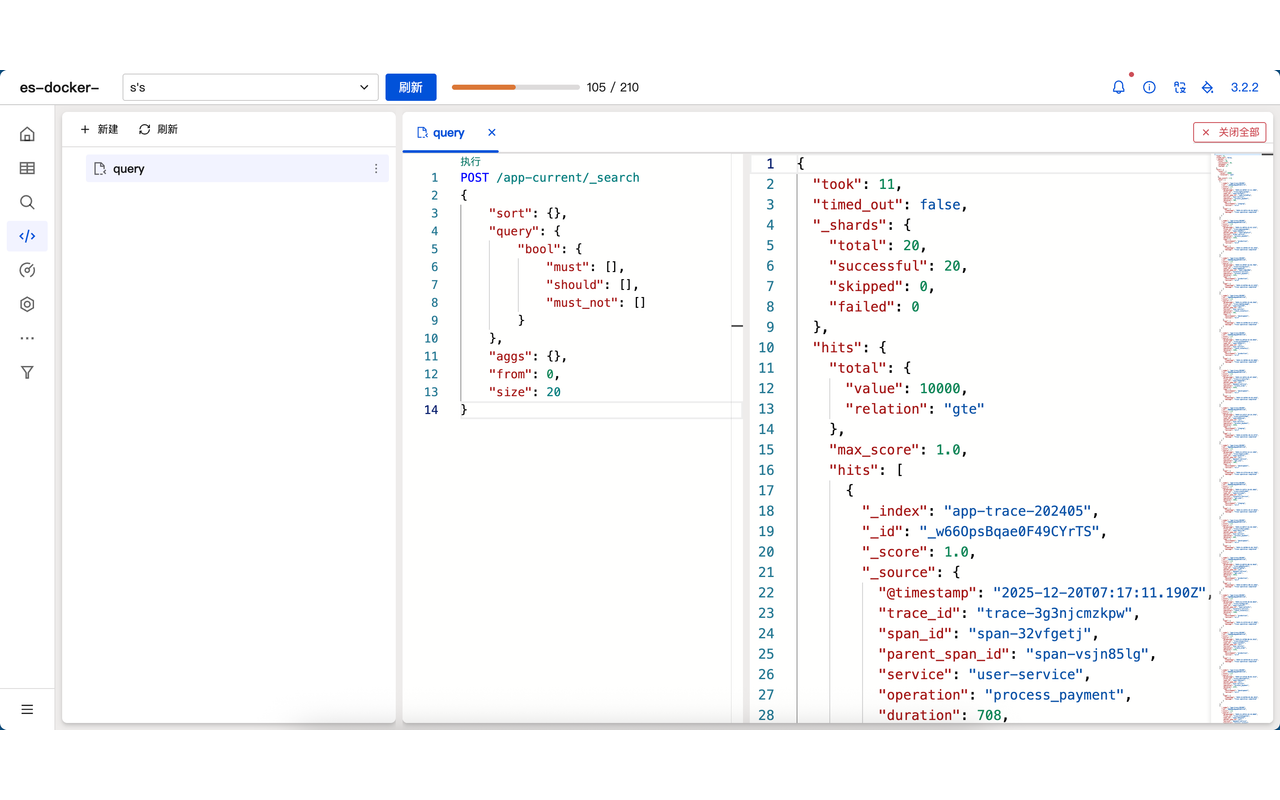The image size is (1280, 800).
Task: Select the query item in file list
Action: click(x=127, y=169)
